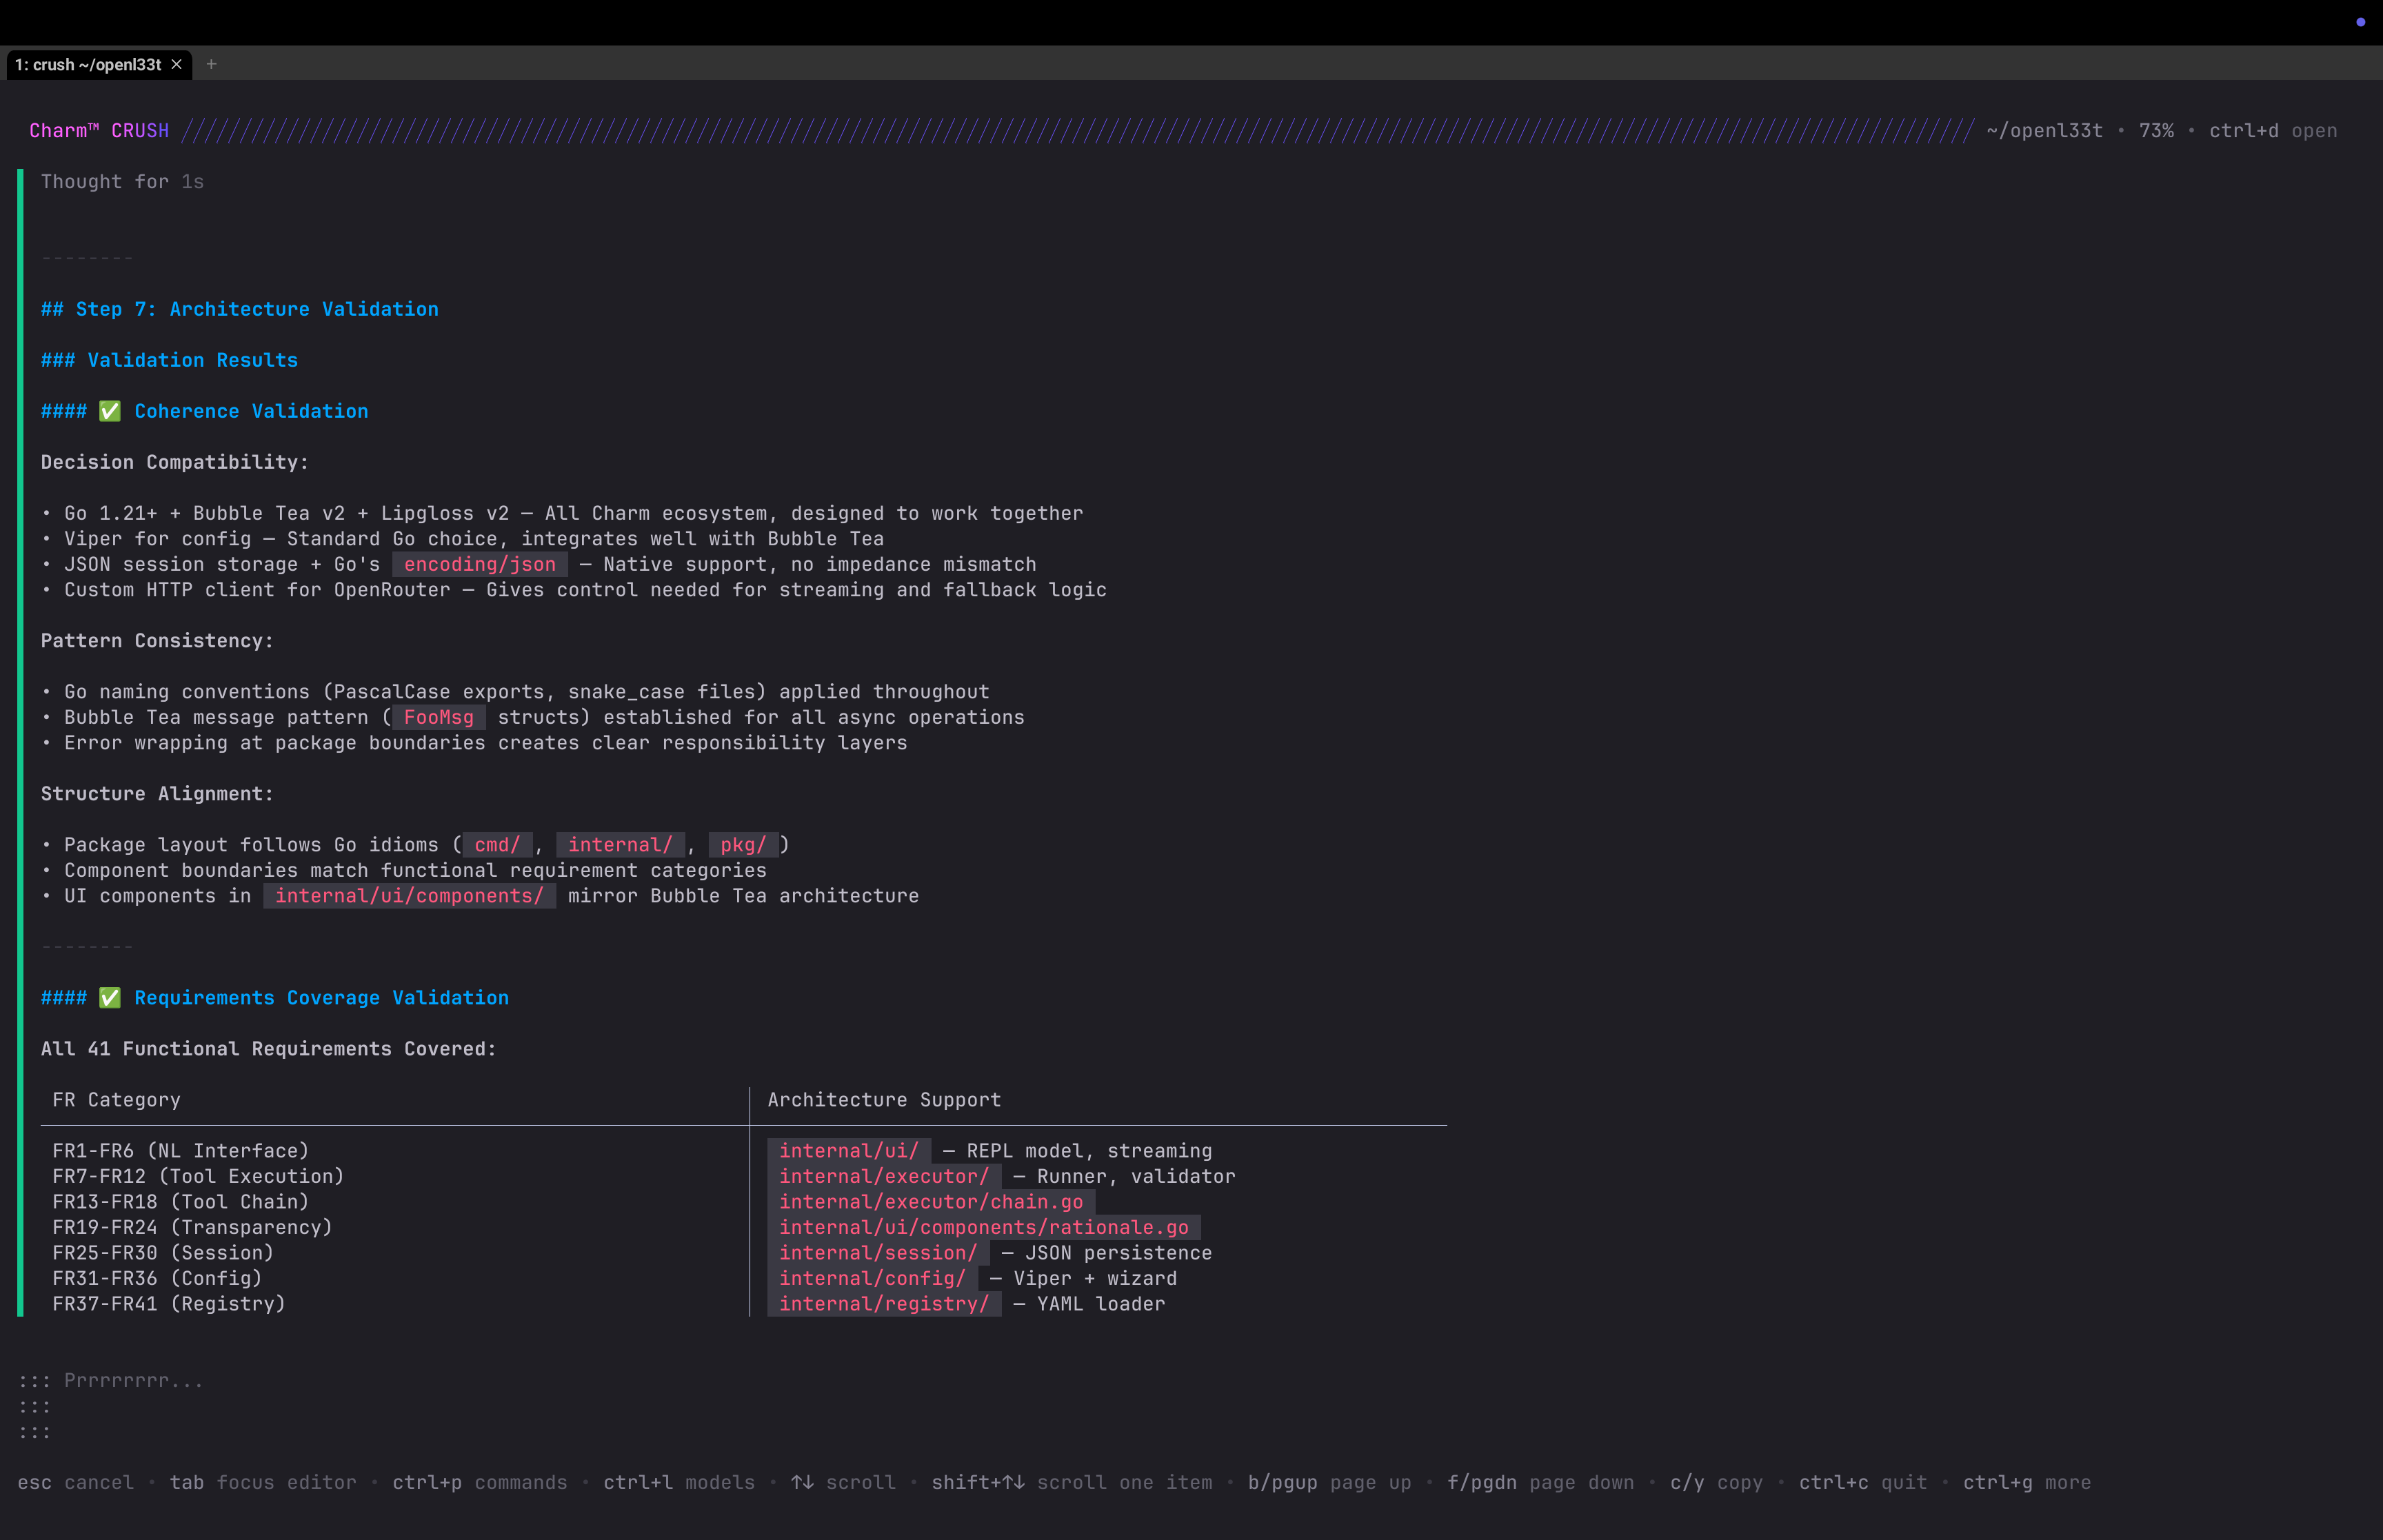Click the ctrl+p commands shortcut
The image size is (2383, 1540).
479,1482
